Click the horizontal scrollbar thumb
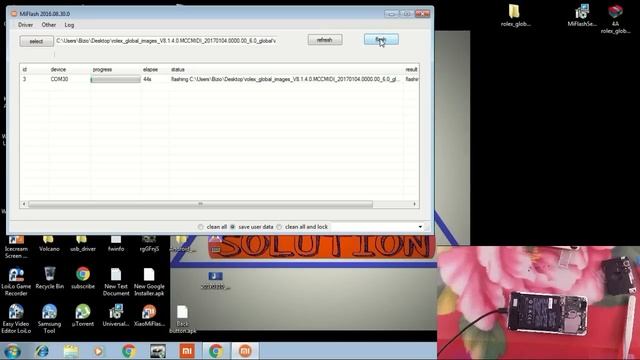The height and width of the screenshot is (360, 640). (x=200, y=204)
